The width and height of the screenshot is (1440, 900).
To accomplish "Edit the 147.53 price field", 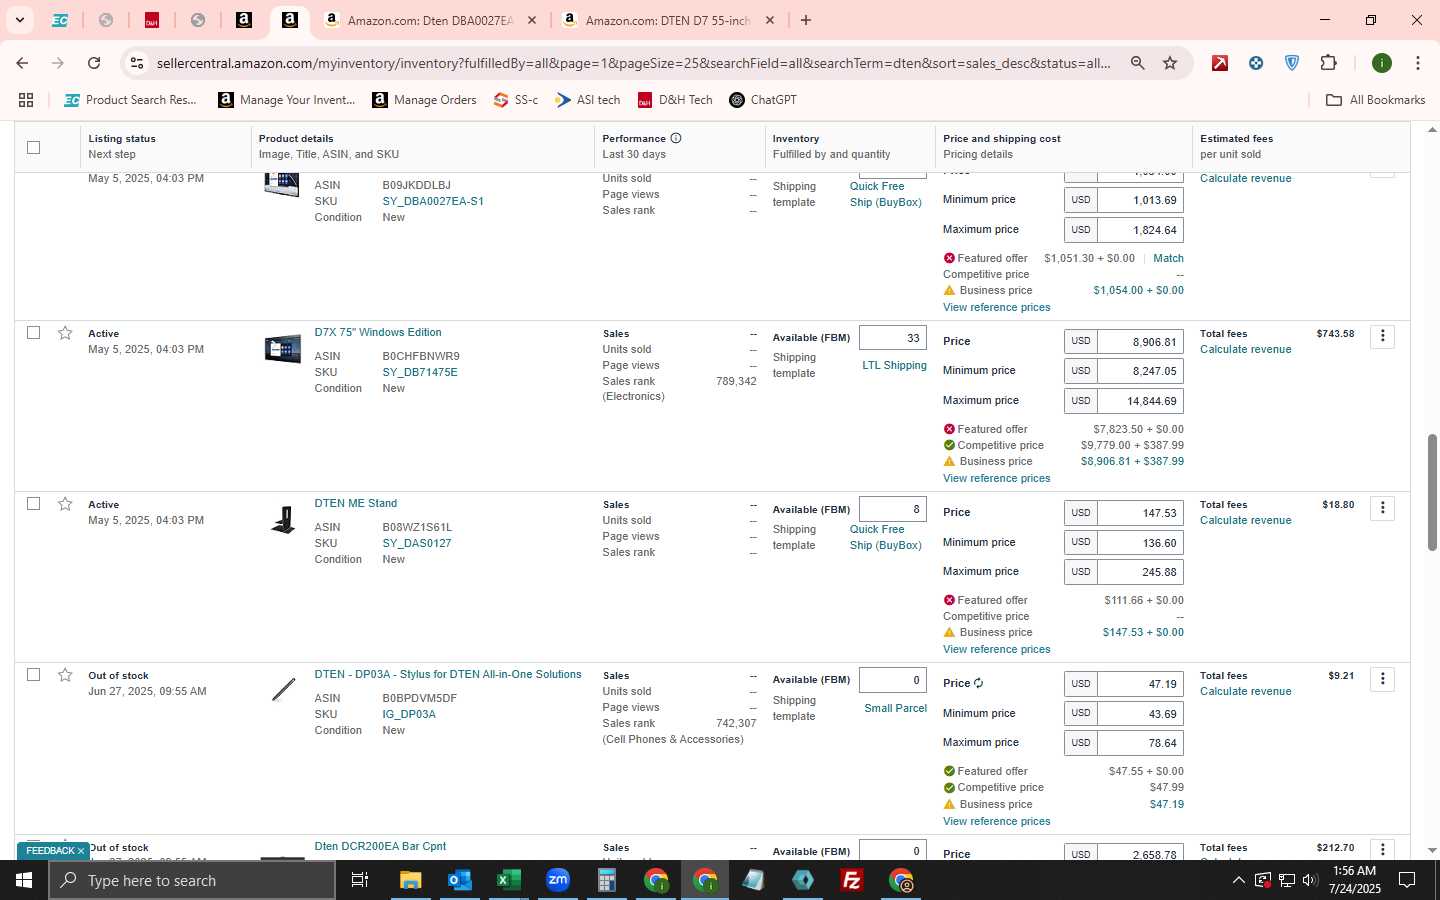I will [x=1140, y=513].
